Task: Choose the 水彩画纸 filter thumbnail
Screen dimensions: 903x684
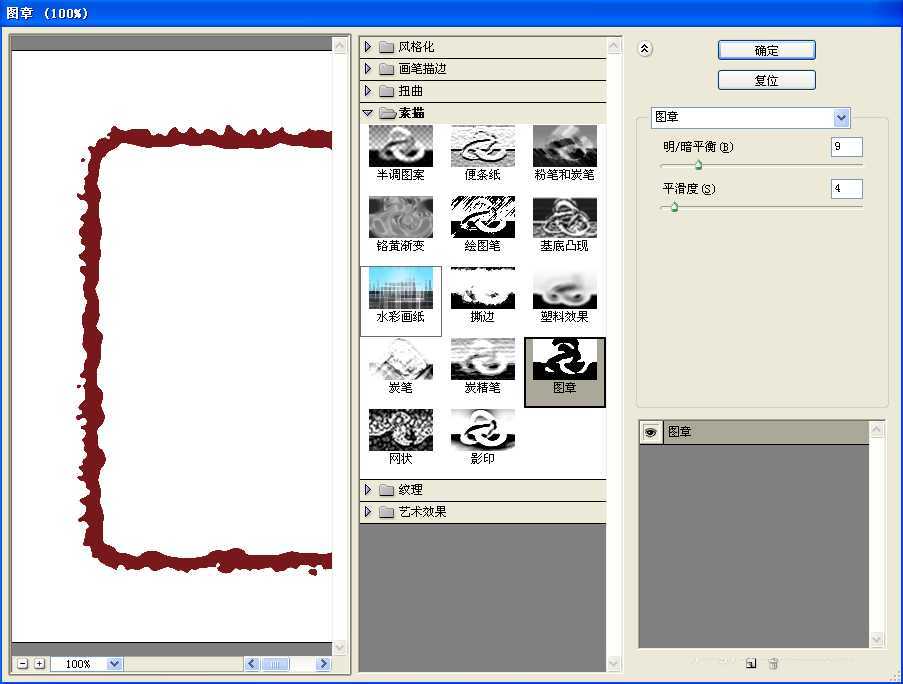Action: pyautogui.click(x=400, y=293)
